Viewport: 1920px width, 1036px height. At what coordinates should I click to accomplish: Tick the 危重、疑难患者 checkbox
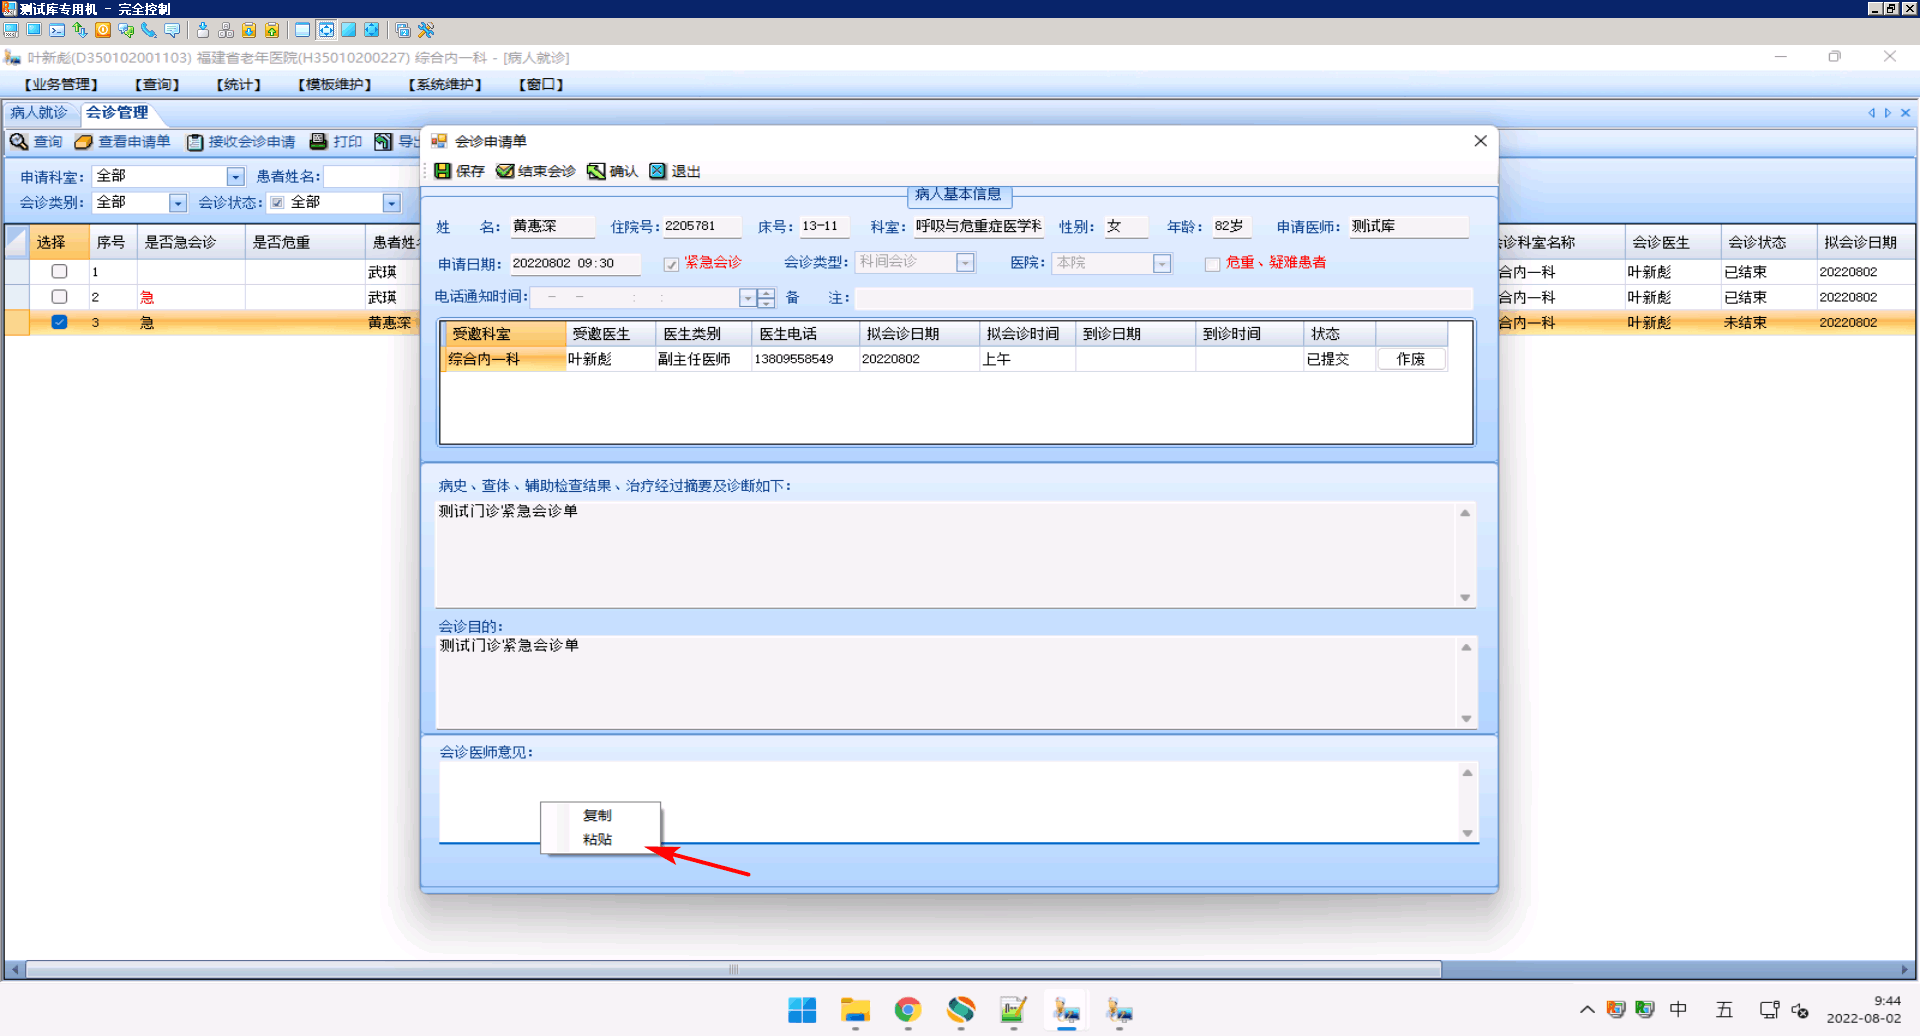point(1212,264)
